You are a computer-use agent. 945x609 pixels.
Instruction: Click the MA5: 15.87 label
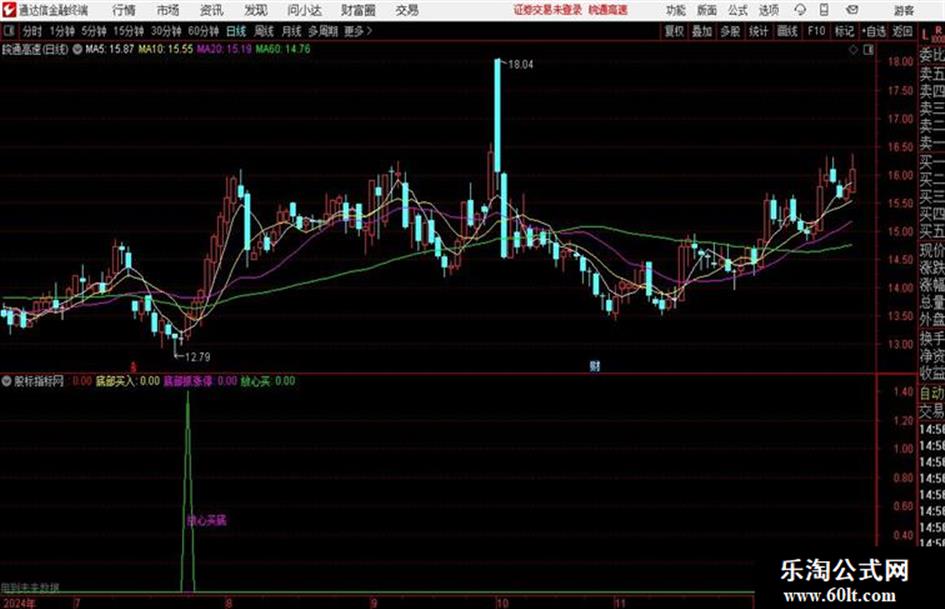point(109,49)
